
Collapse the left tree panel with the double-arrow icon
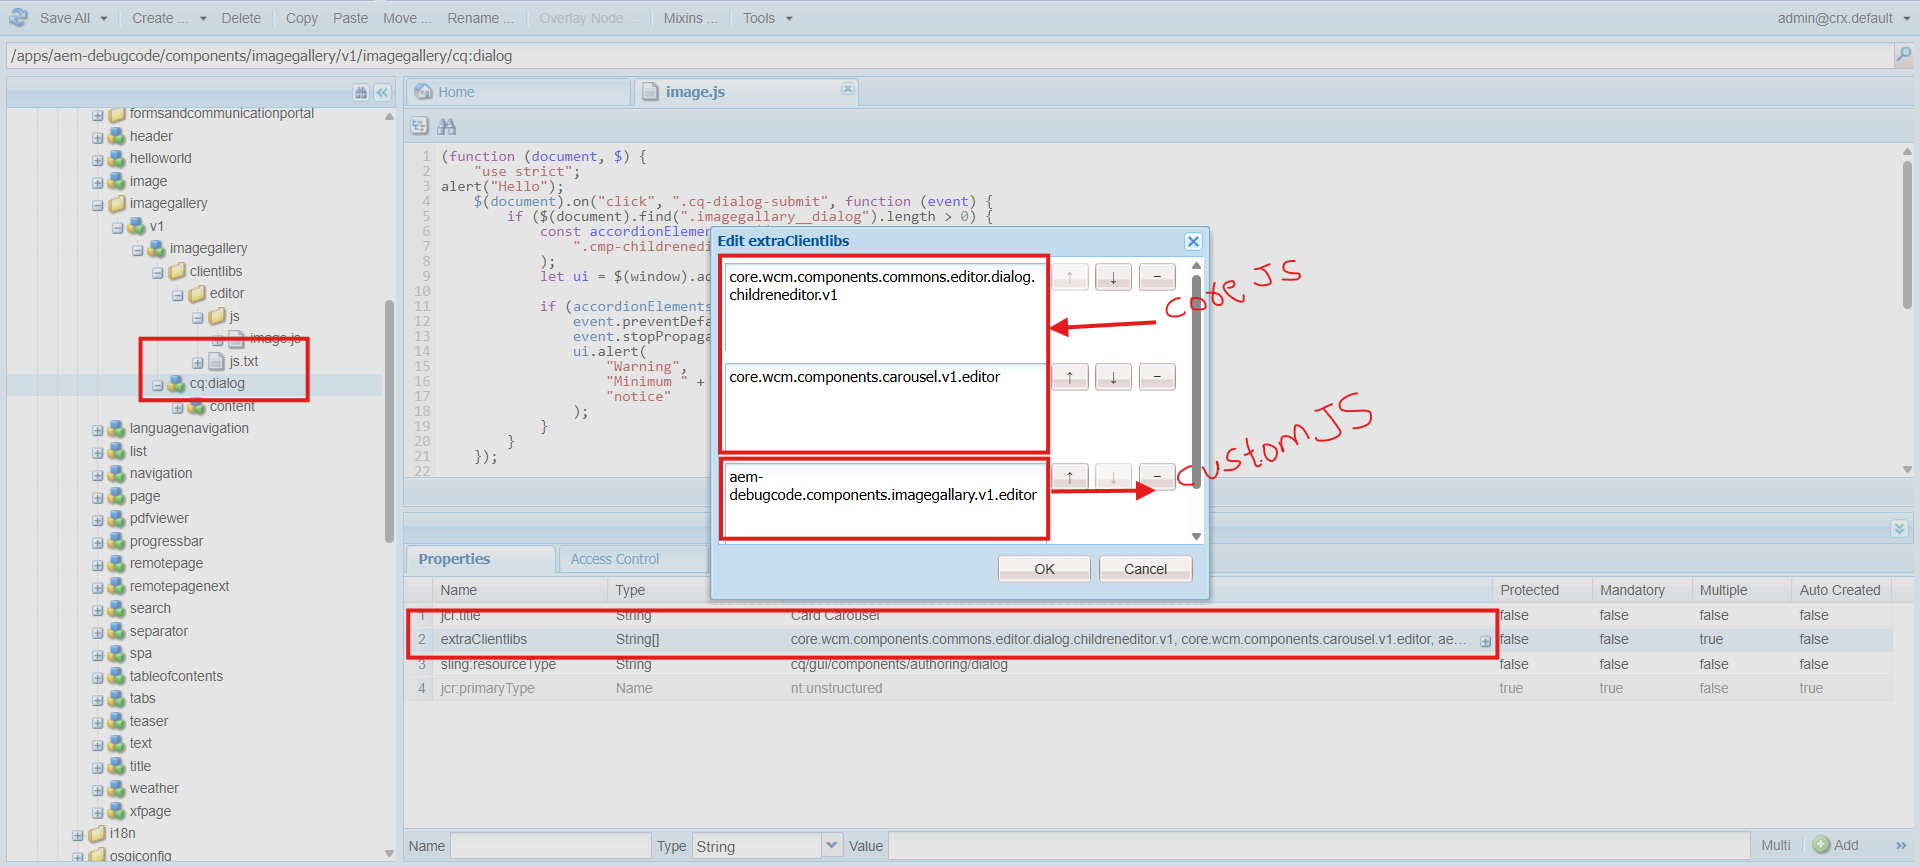pyautogui.click(x=382, y=92)
